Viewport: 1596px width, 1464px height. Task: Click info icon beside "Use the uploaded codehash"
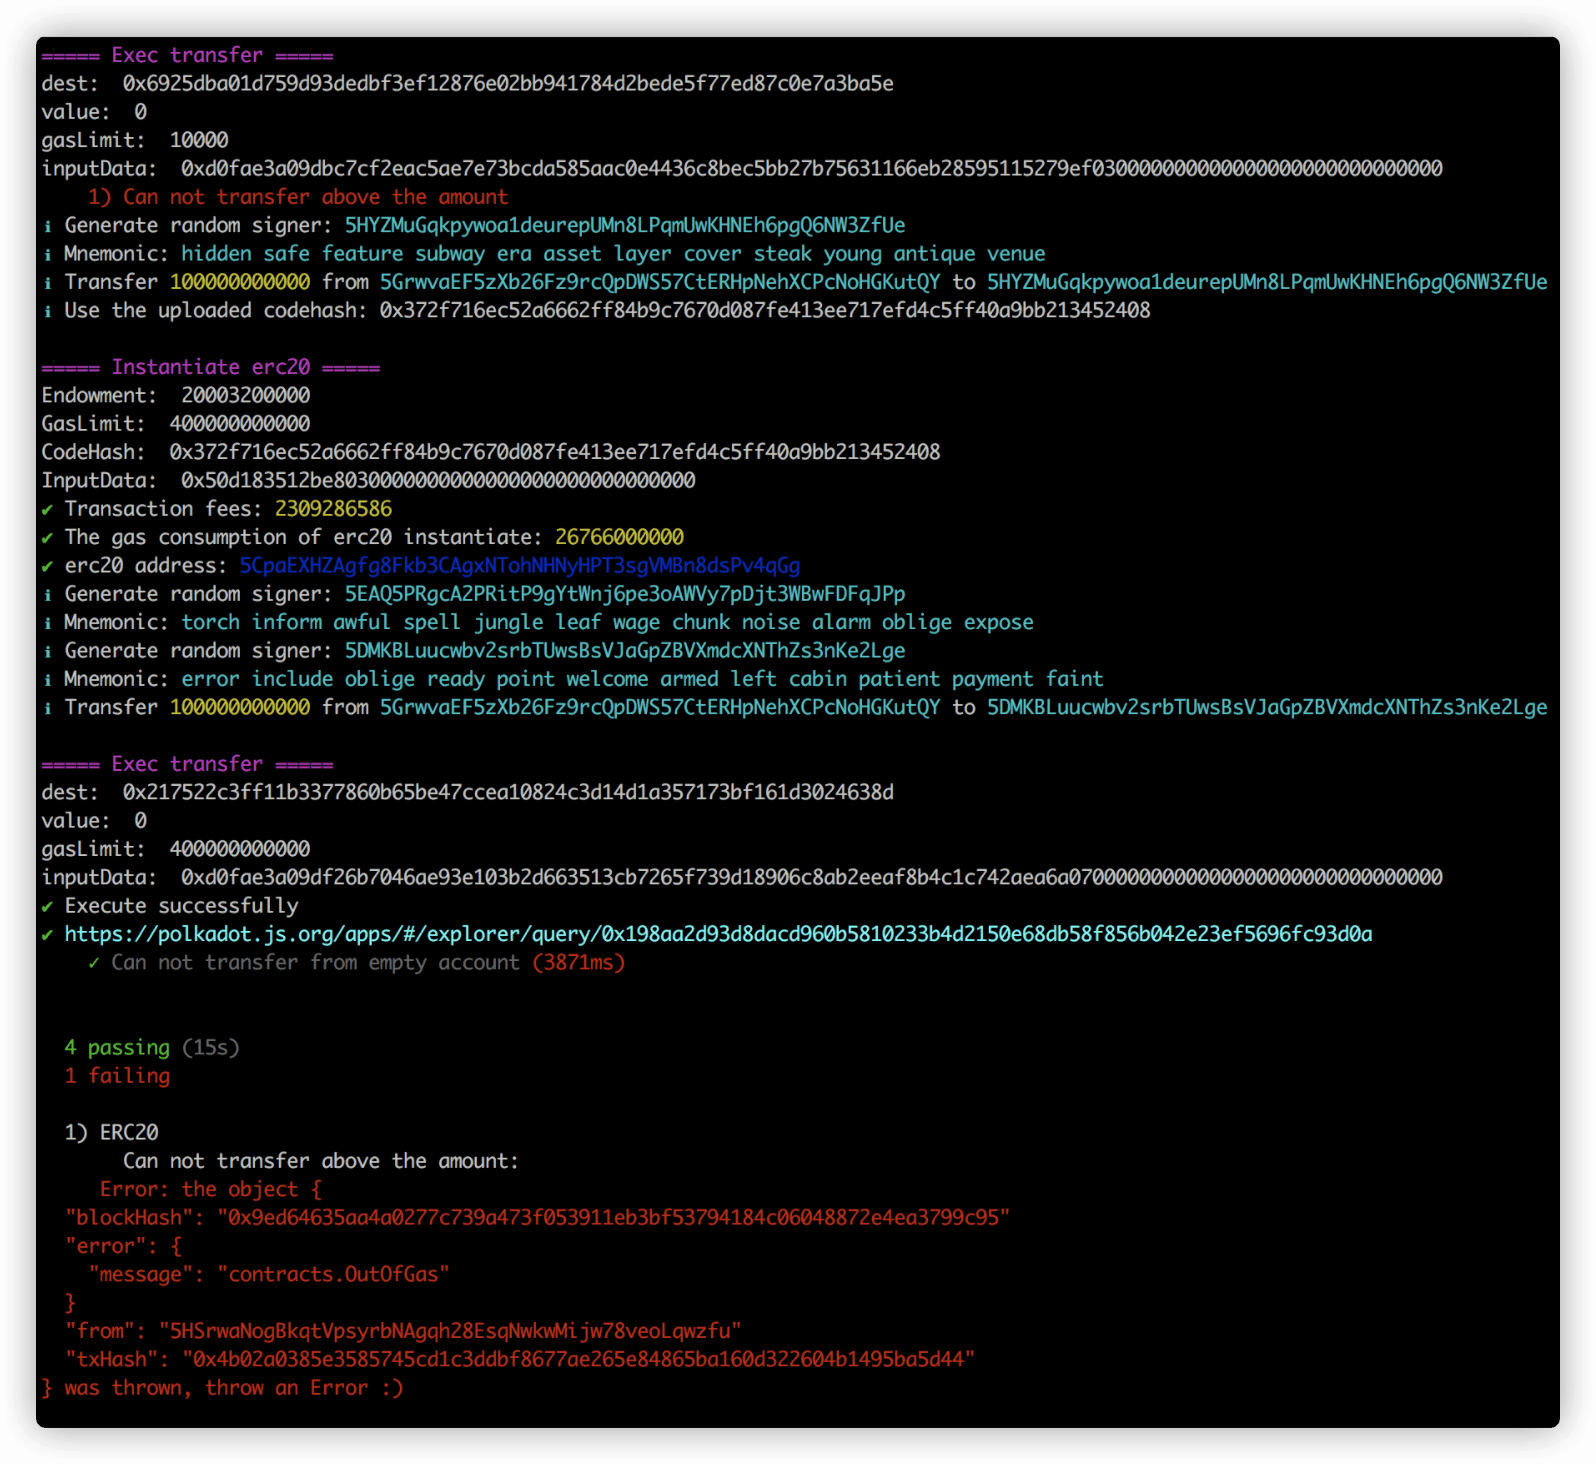(47, 311)
